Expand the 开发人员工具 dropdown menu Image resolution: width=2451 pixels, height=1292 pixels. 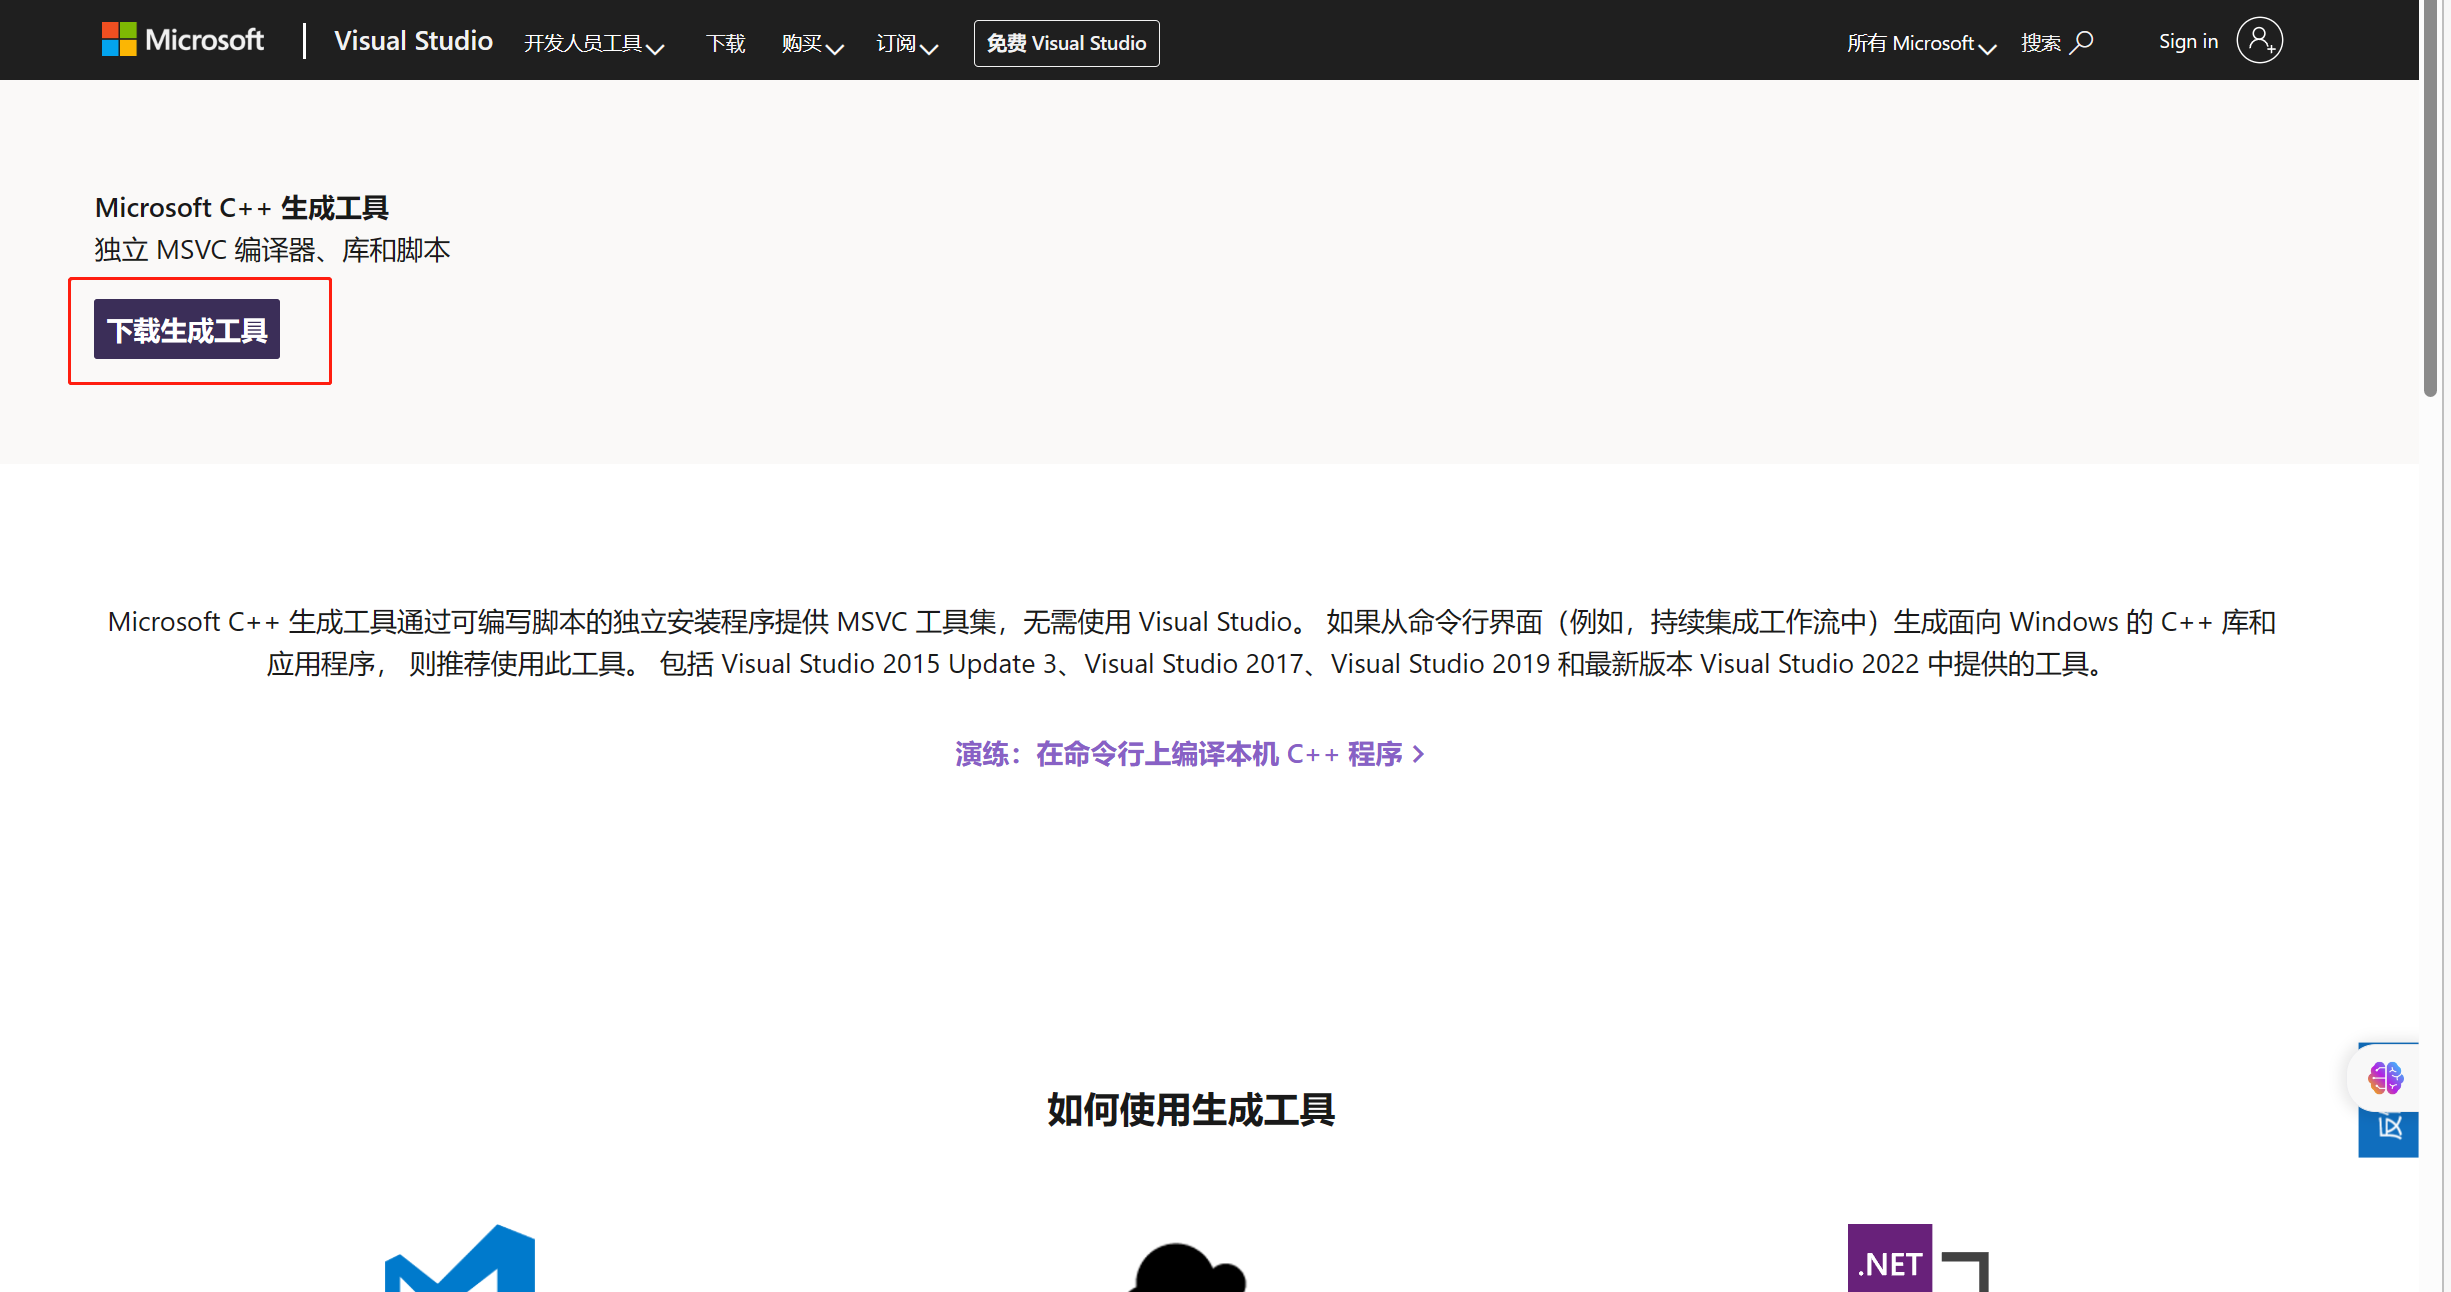click(x=593, y=43)
